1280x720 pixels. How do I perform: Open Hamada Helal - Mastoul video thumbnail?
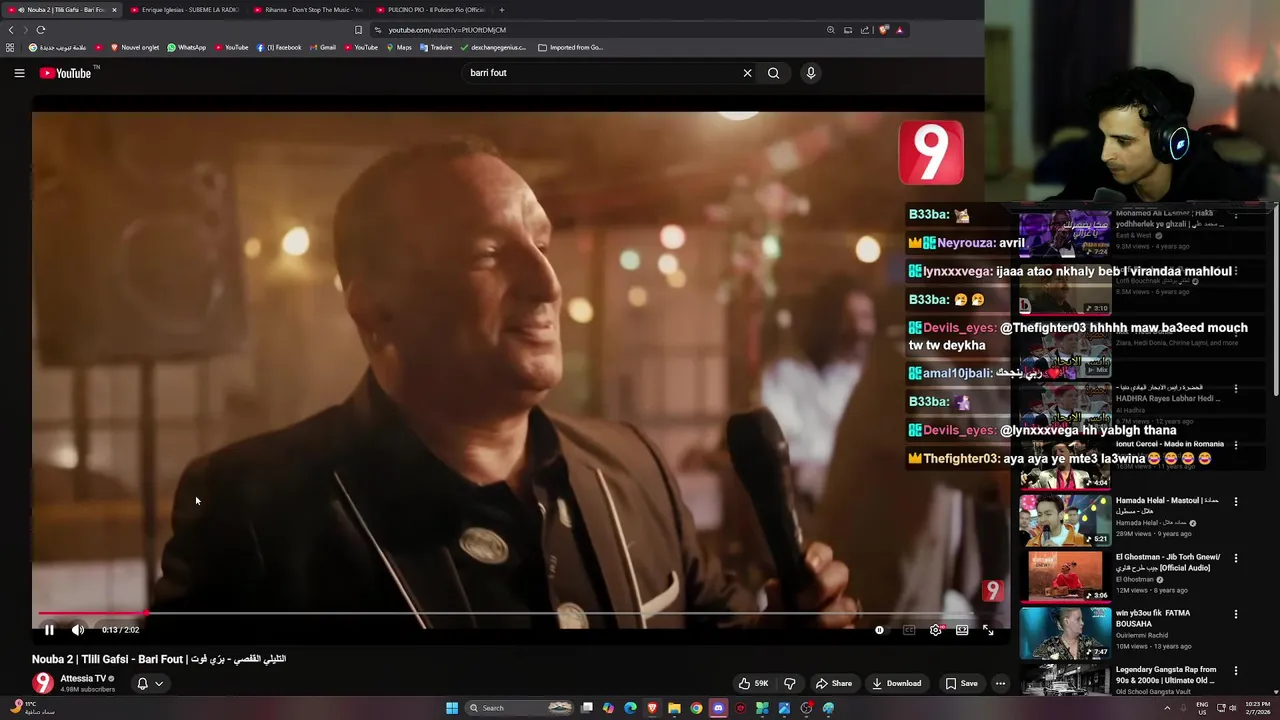pyautogui.click(x=1065, y=519)
